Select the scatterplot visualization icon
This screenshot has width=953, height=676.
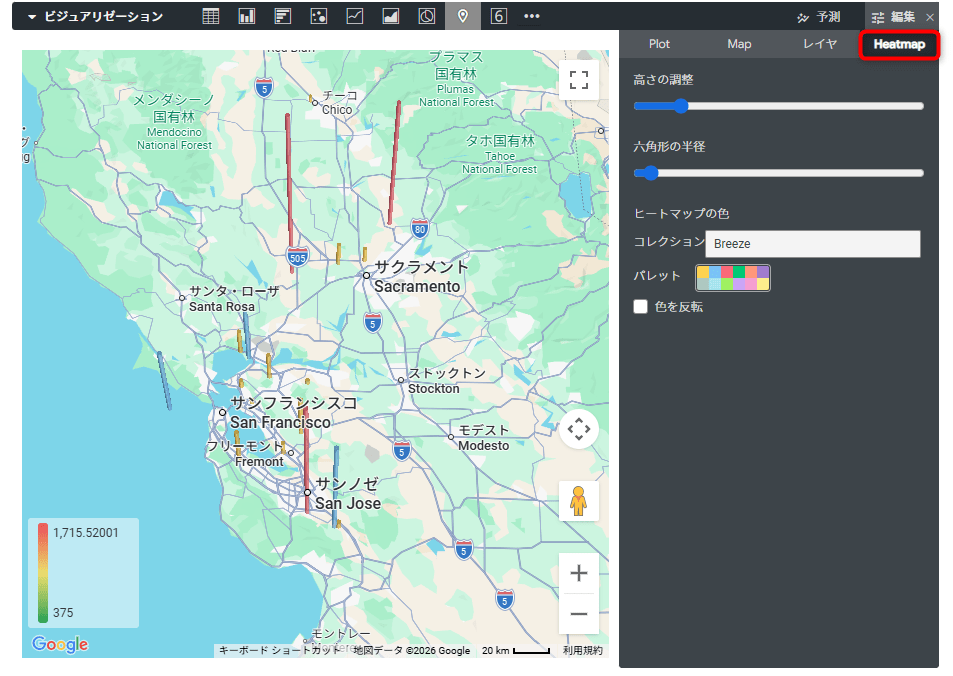318,16
